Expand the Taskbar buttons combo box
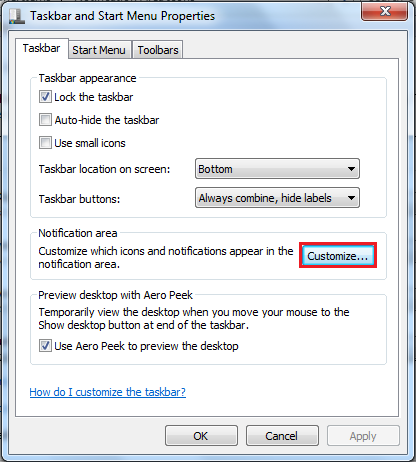 277,198
